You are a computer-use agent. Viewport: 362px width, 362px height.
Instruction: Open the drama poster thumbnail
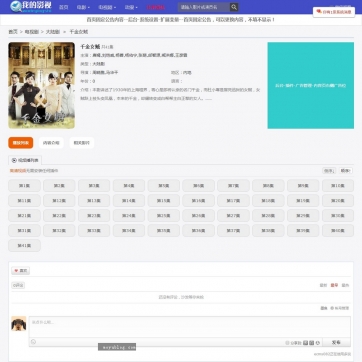coord(42,85)
